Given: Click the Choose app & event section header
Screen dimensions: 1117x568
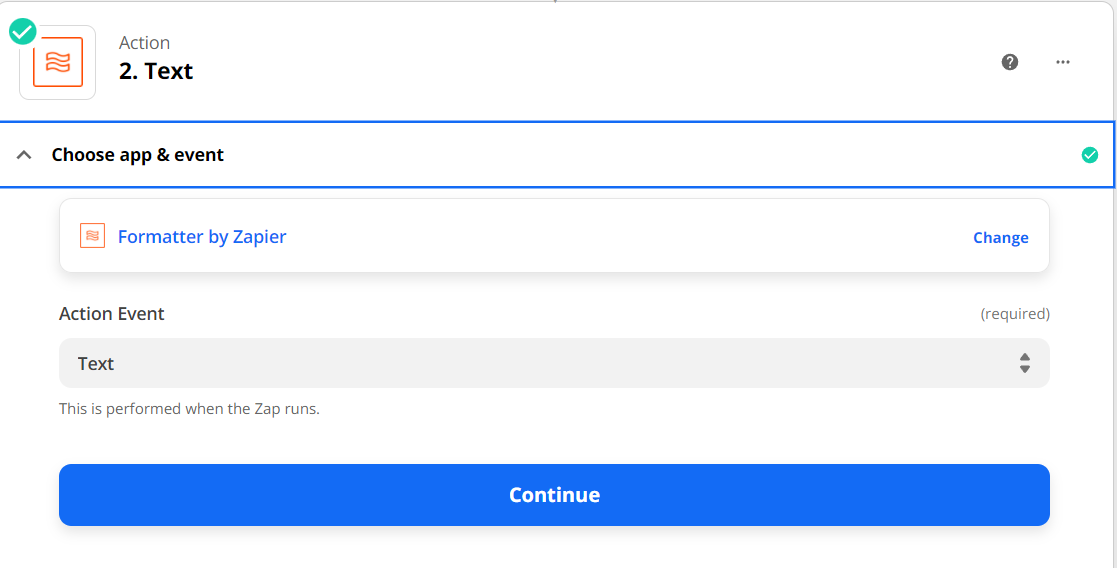Looking at the screenshot, I should click(x=138, y=155).
